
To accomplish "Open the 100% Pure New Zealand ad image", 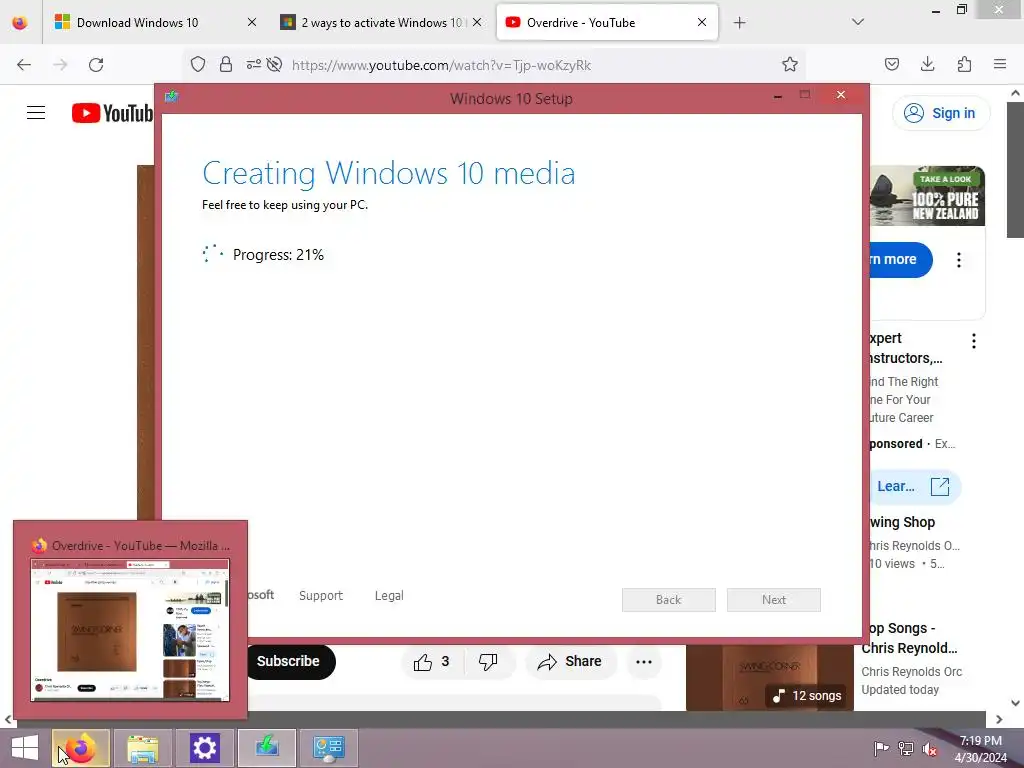I will pyautogui.click(x=927, y=196).
